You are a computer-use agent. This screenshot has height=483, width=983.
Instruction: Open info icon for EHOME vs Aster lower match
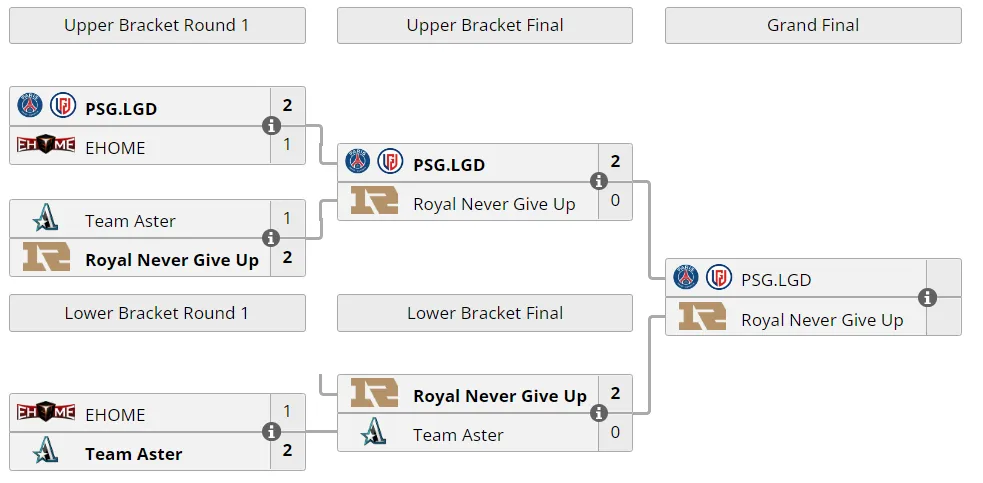(271, 432)
